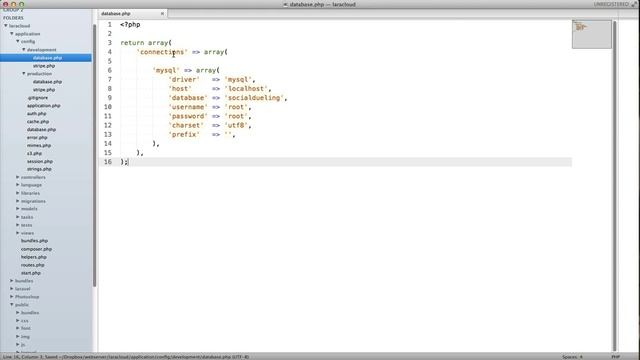The image size is (640, 360).
Task: Open bundles.php in the sidebar
Action: click(x=34, y=241)
